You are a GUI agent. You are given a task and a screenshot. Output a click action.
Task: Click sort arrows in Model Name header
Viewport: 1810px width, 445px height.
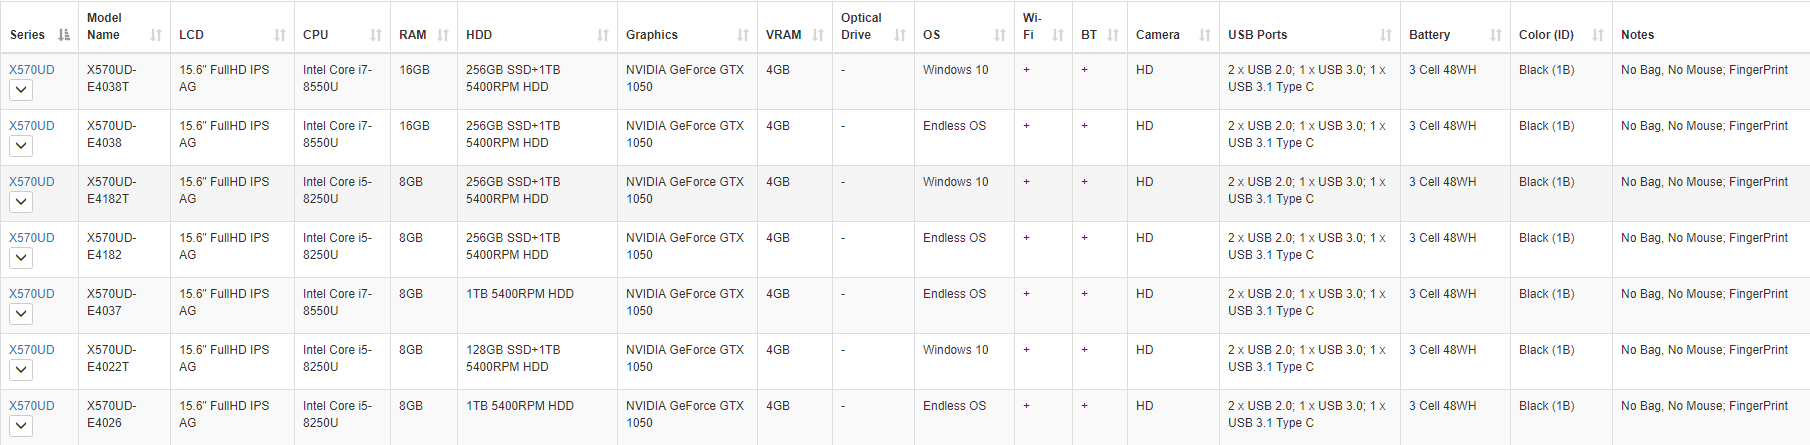click(x=156, y=35)
